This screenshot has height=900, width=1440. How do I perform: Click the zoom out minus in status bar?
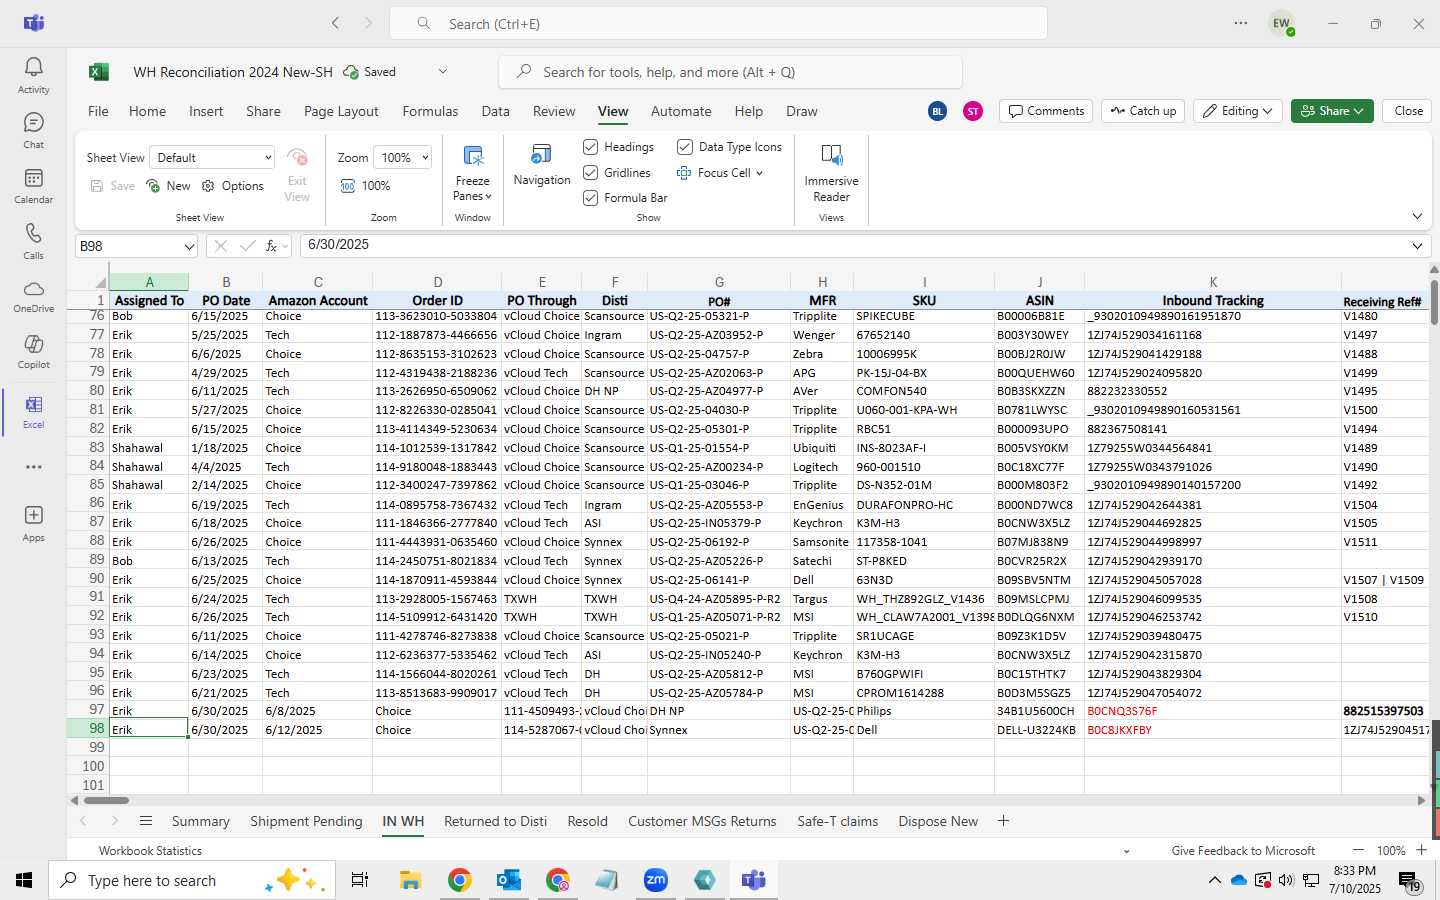pos(1357,850)
